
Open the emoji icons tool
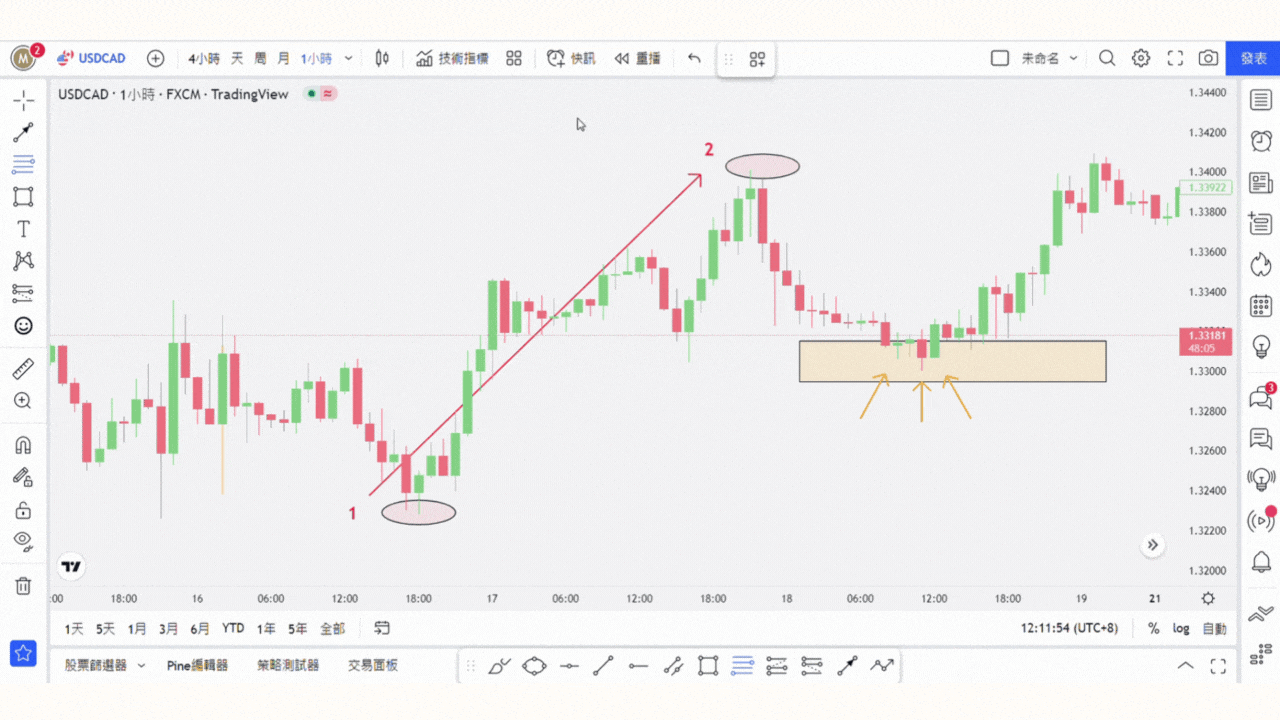[x=23, y=326]
